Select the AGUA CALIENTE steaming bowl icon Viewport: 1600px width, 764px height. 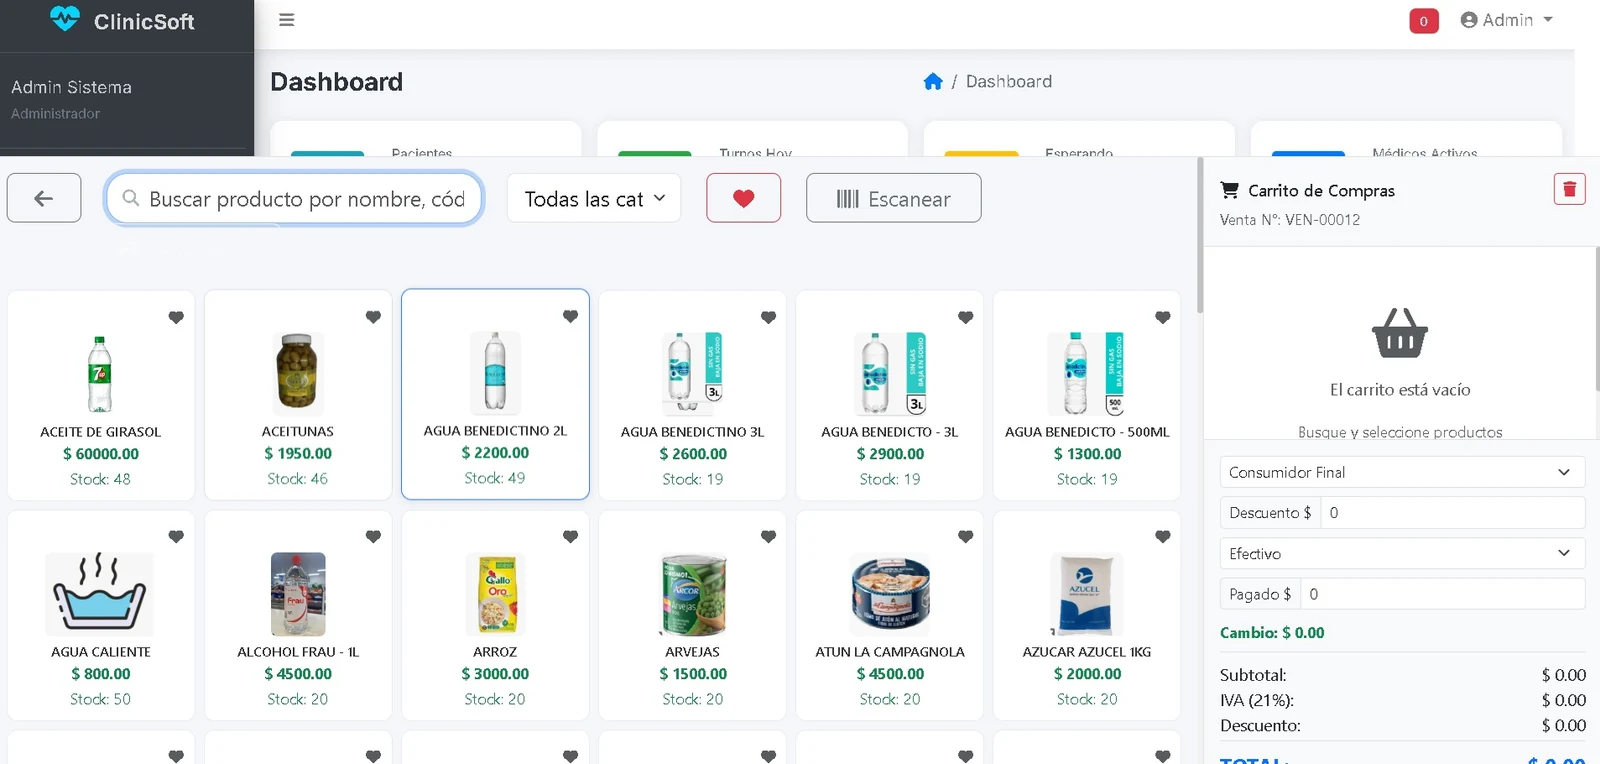tap(100, 593)
